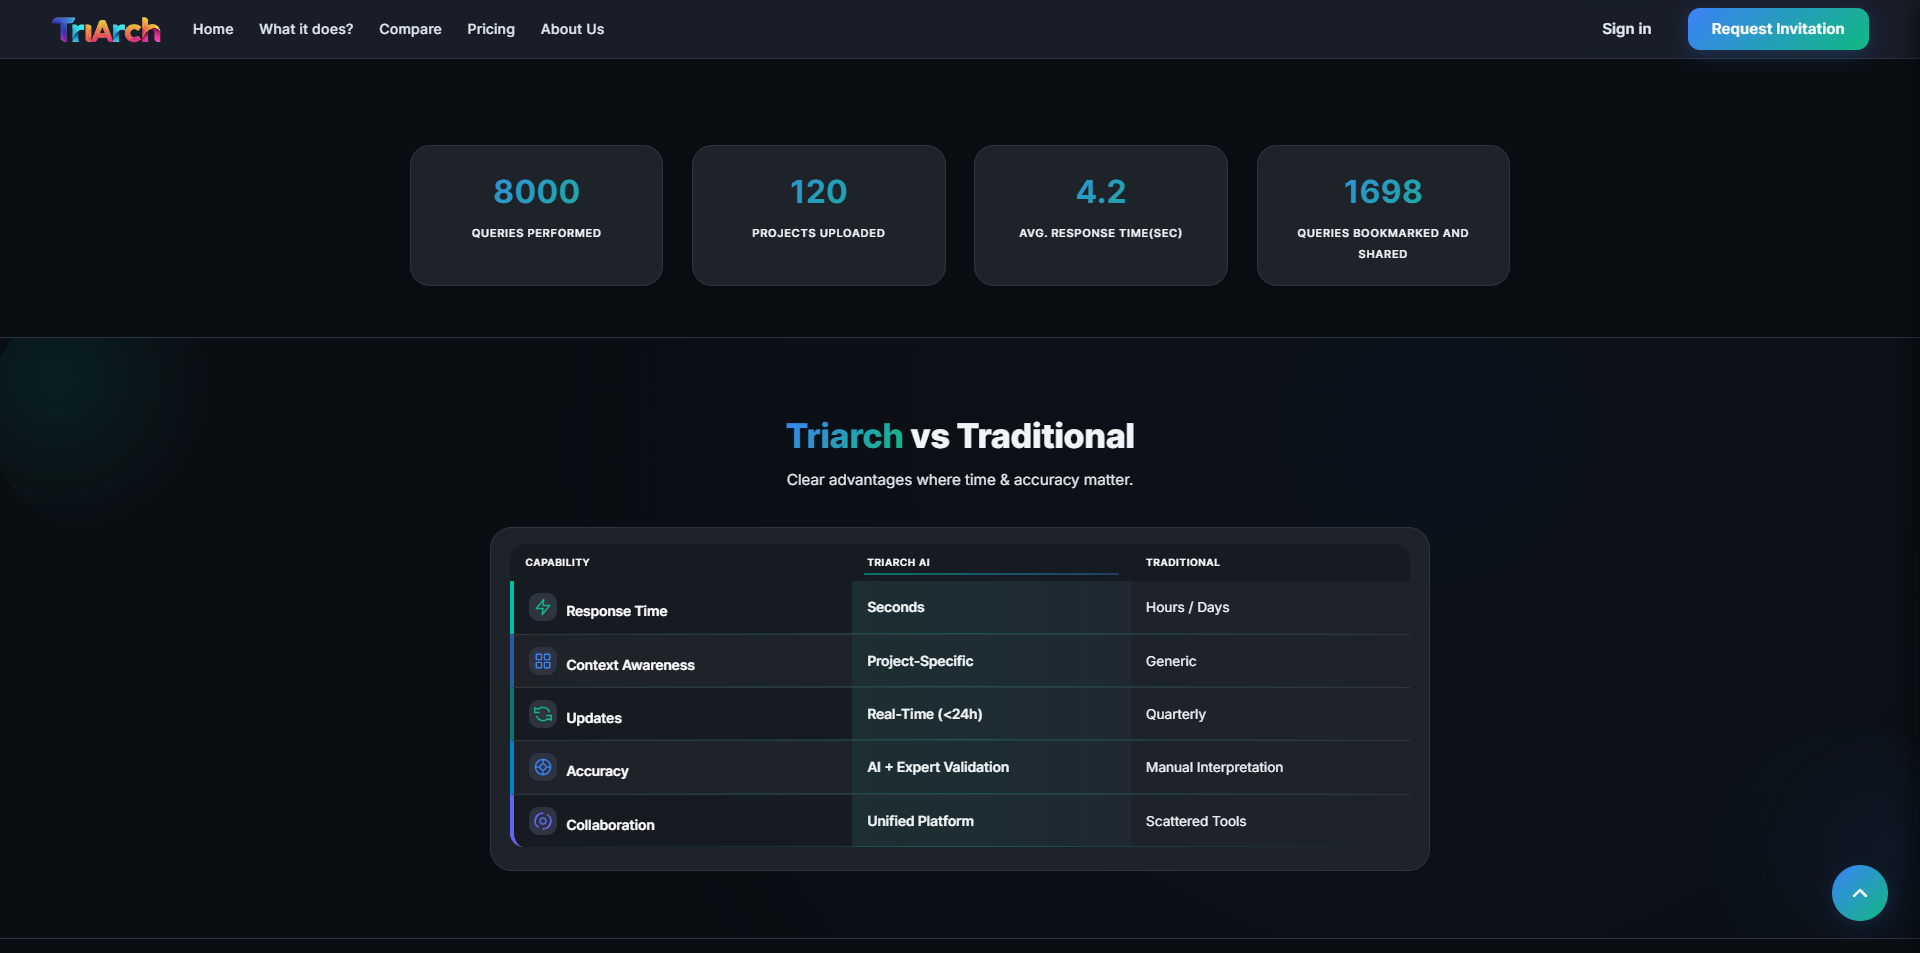This screenshot has height=953, width=1920.
Task: Select the lightning icon beside Response Time
Action: (543, 607)
